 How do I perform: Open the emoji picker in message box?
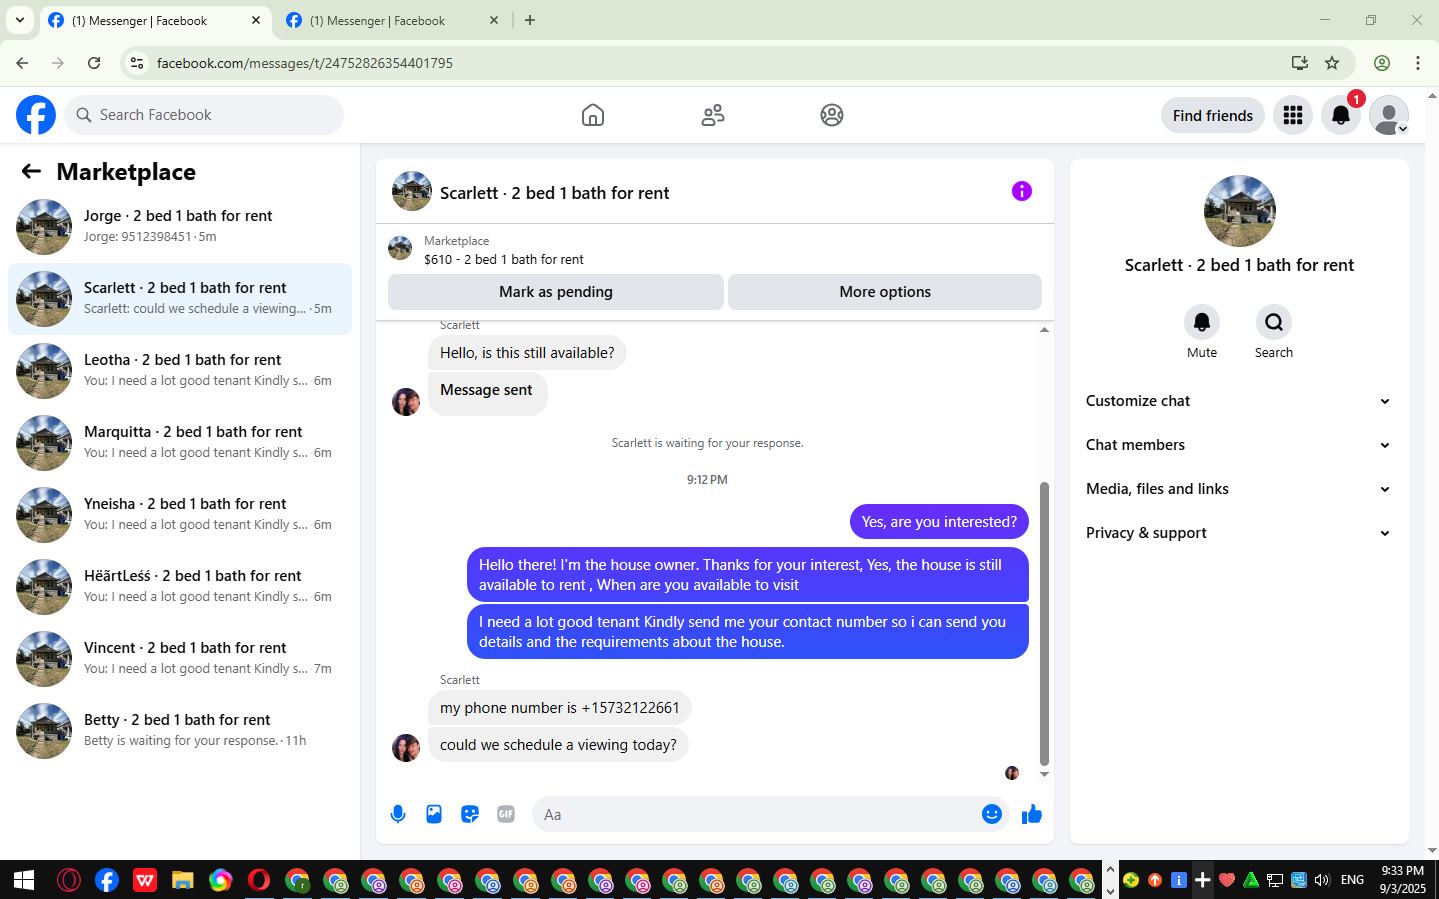coord(992,814)
